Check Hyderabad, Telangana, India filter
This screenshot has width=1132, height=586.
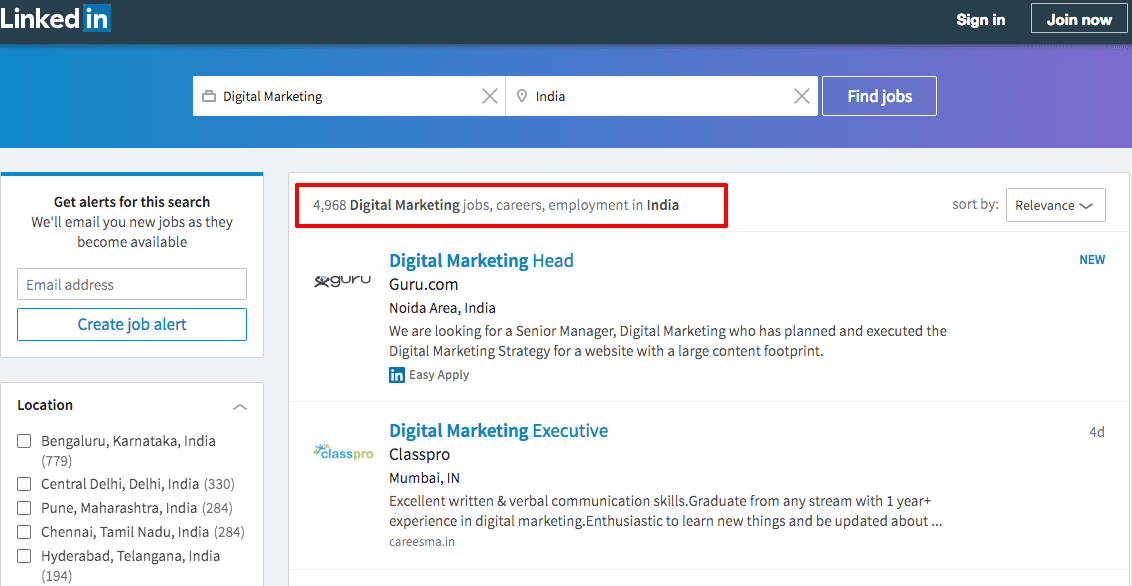25,556
